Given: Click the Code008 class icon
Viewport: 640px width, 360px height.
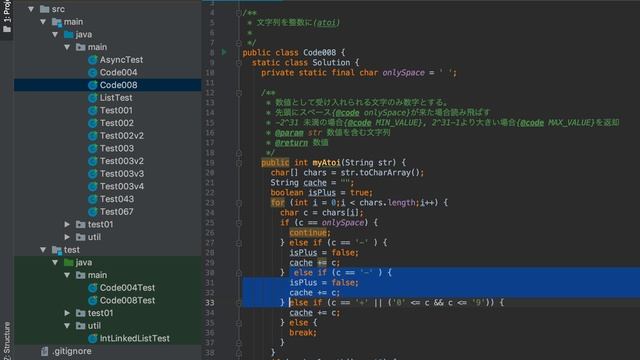Looking at the screenshot, I should tap(93, 85).
